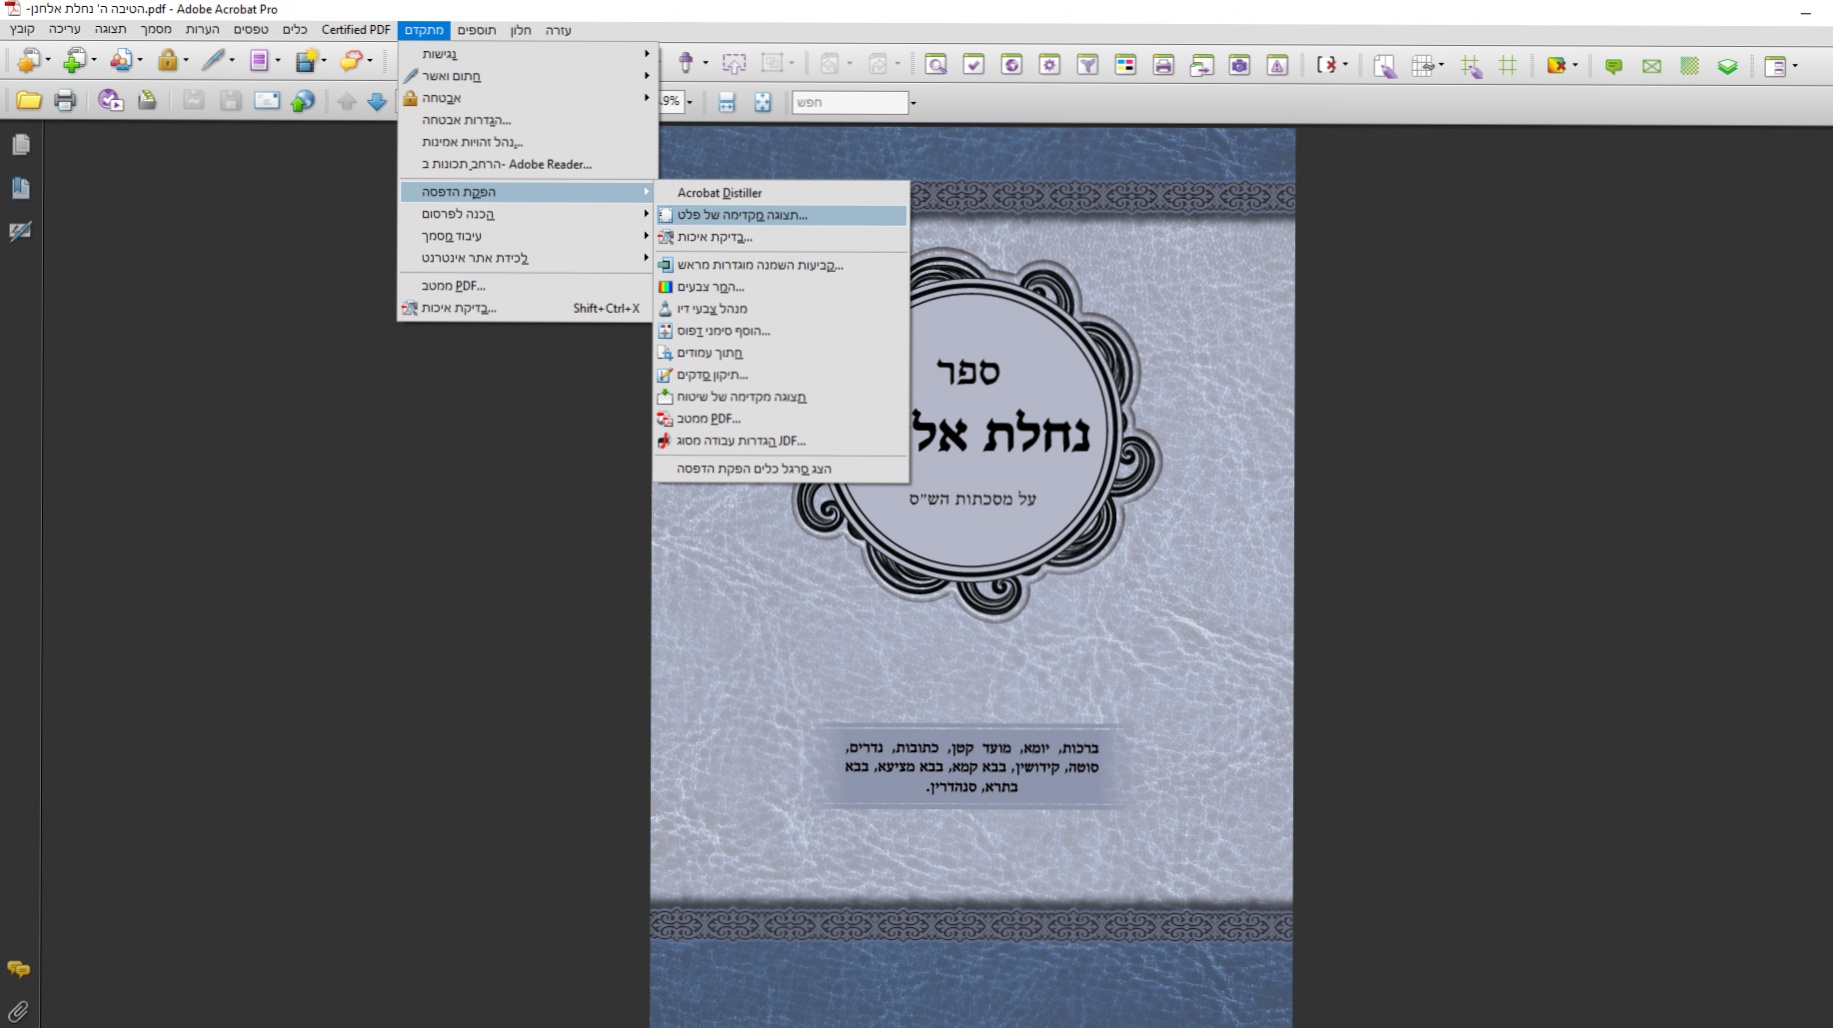
Task: Choose המר צבעים in the print production submenu
Action: [x=781, y=287]
